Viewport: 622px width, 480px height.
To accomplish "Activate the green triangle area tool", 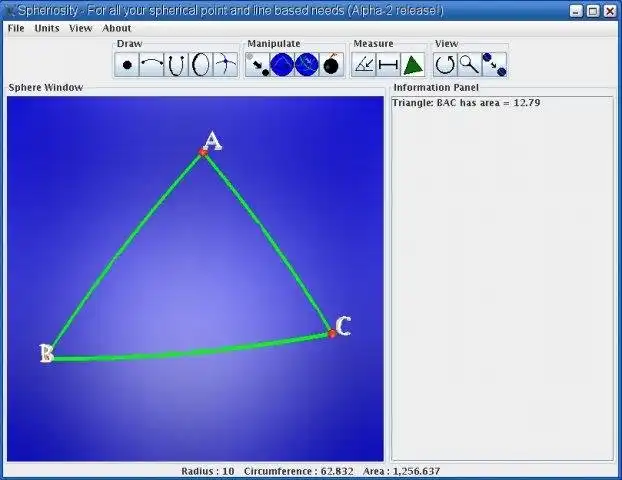I will (x=413, y=65).
